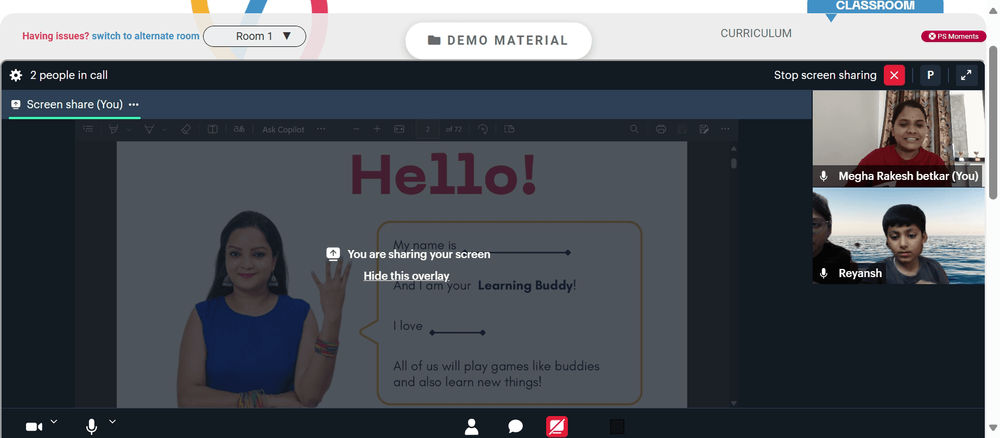The width and height of the screenshot is (1000, 438).
Task: Expand call to fullscreen
Action: click(966, 75)
